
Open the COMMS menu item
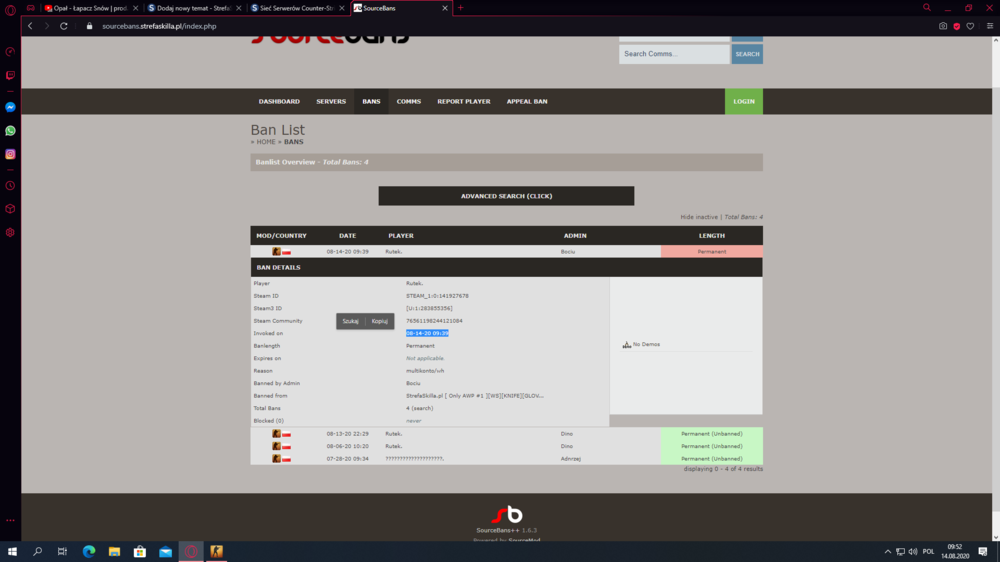click(x=409, y=101)
